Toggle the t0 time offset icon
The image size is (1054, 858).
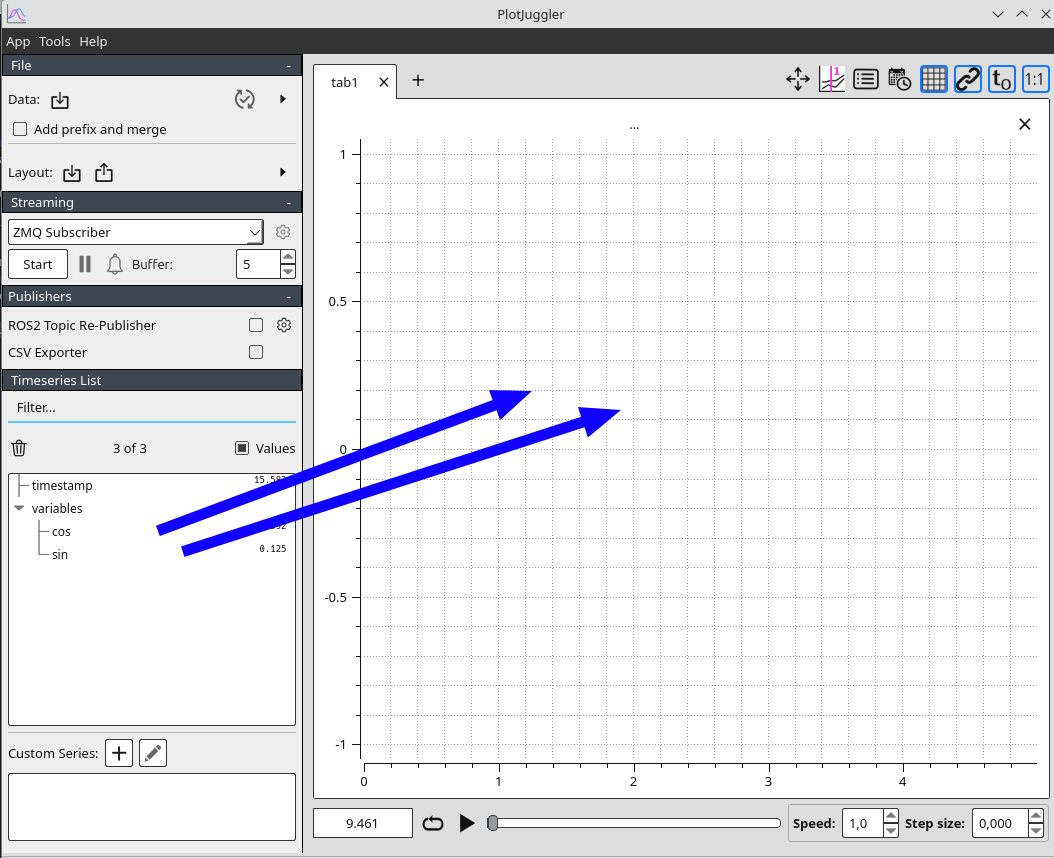(1002, 79)
